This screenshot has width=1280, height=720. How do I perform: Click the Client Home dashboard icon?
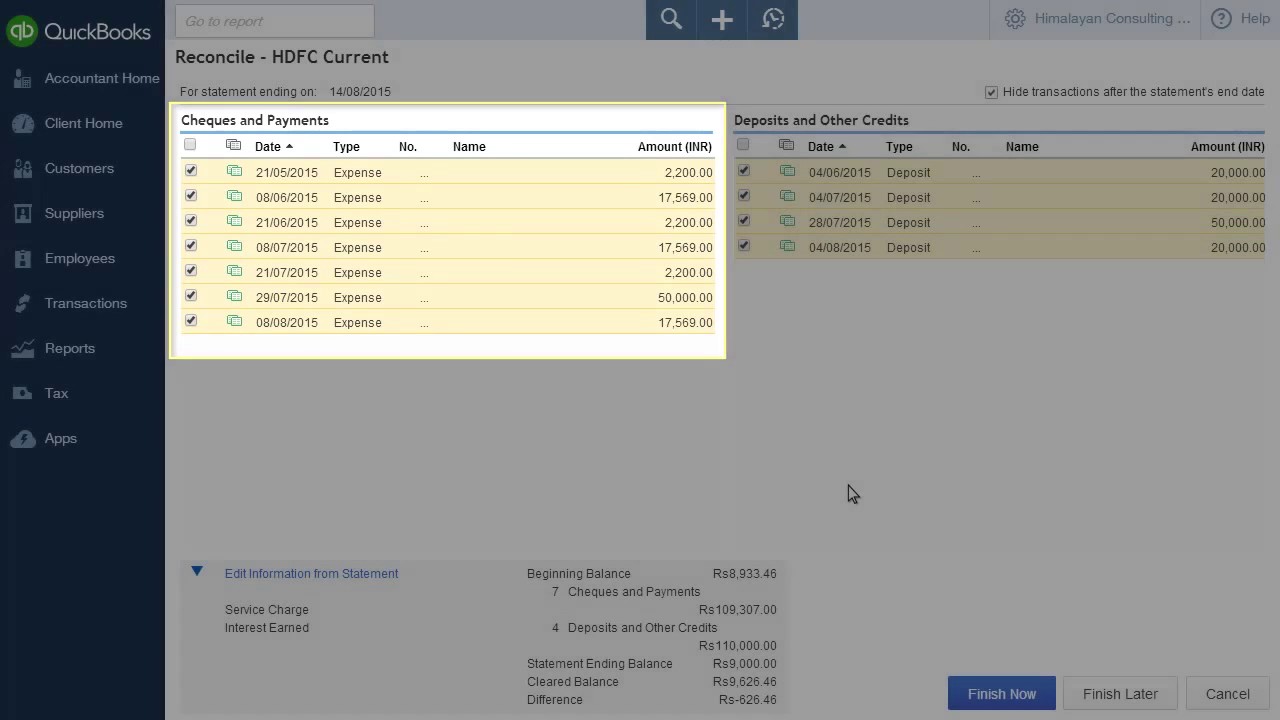pos(23,124)
